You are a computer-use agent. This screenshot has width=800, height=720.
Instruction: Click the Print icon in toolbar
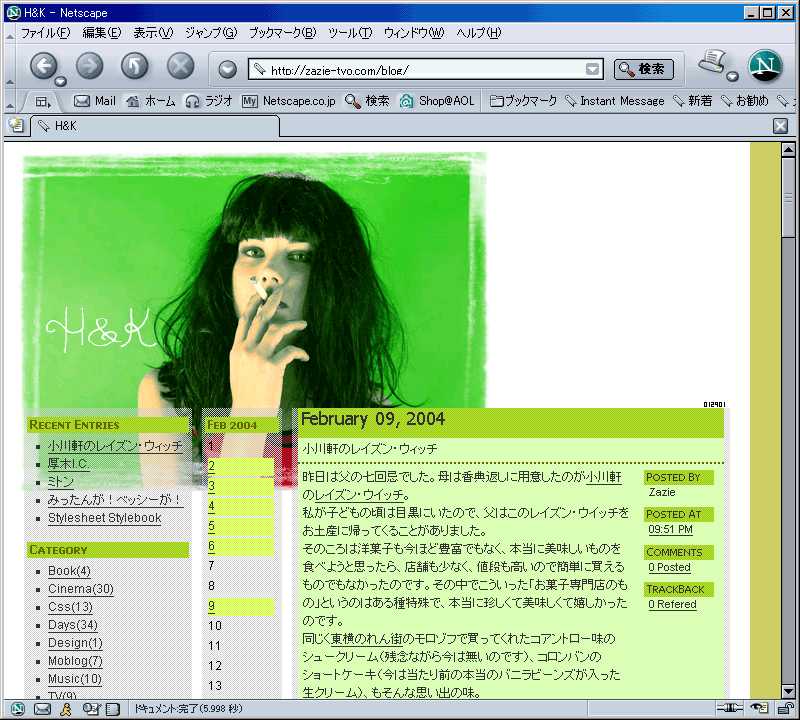pyautogui.click(x=712, y=62)
